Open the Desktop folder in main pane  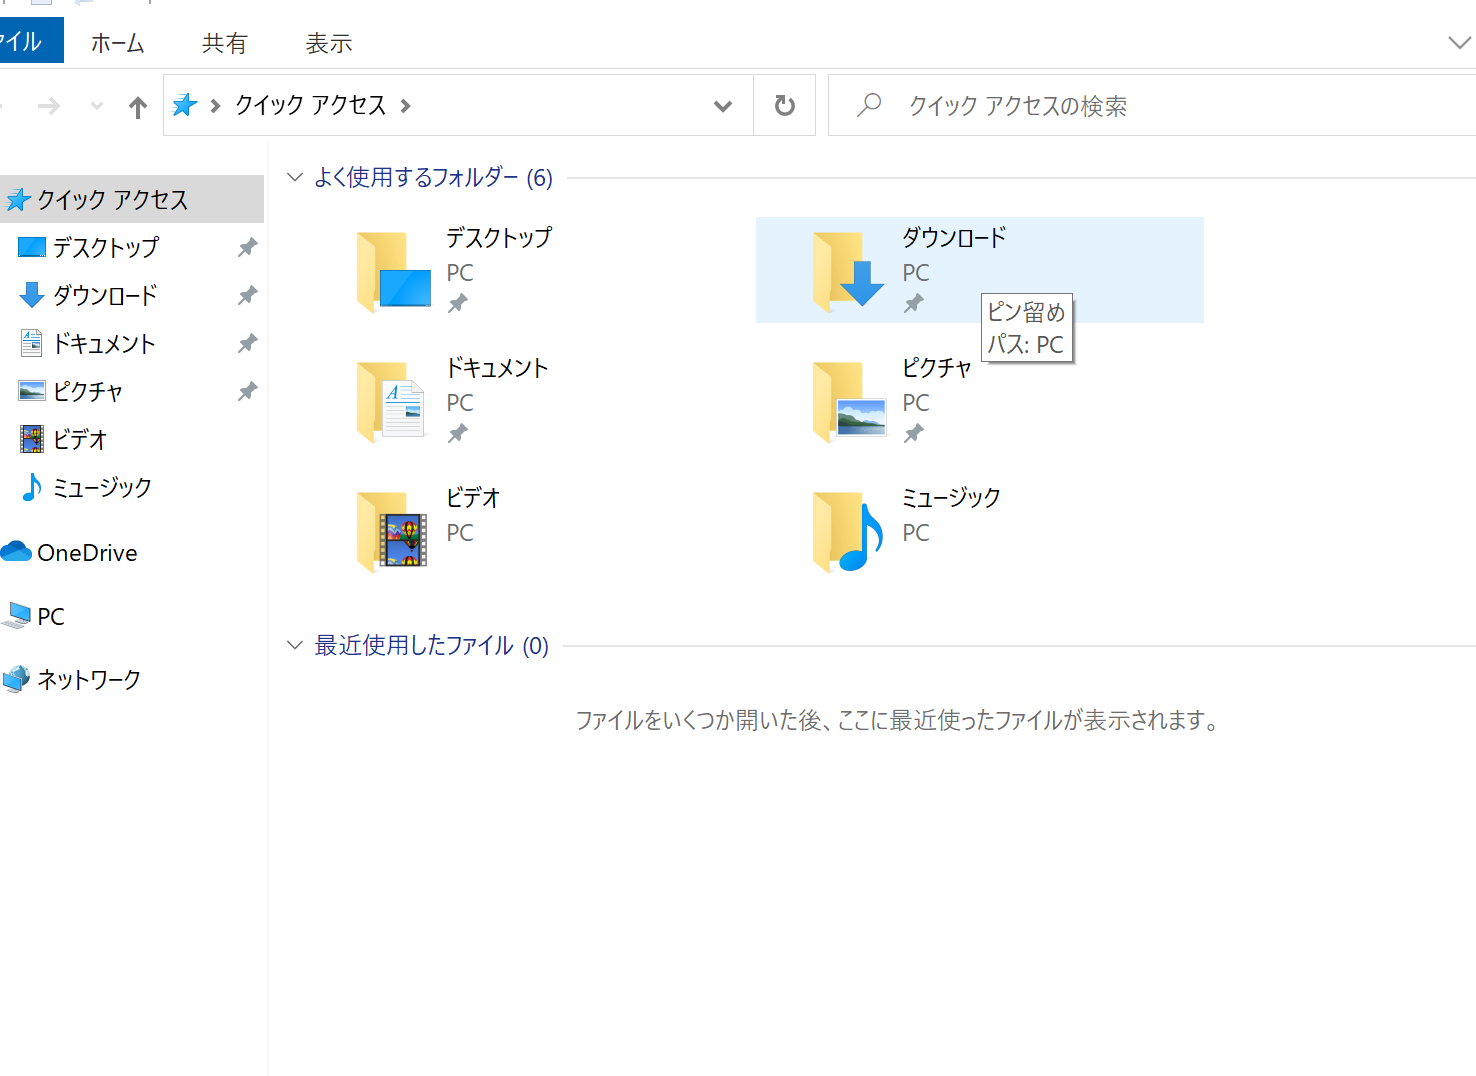(394, 271)
